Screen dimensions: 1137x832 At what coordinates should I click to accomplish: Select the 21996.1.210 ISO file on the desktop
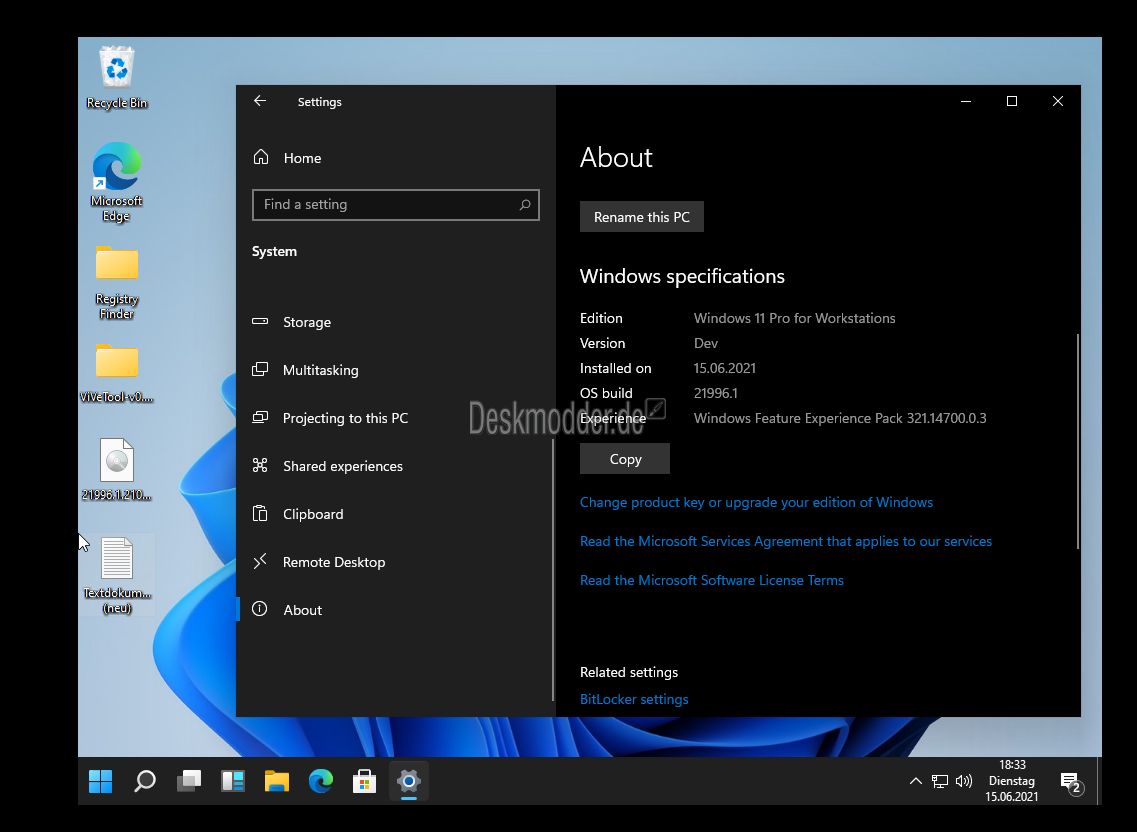[117, 469]
